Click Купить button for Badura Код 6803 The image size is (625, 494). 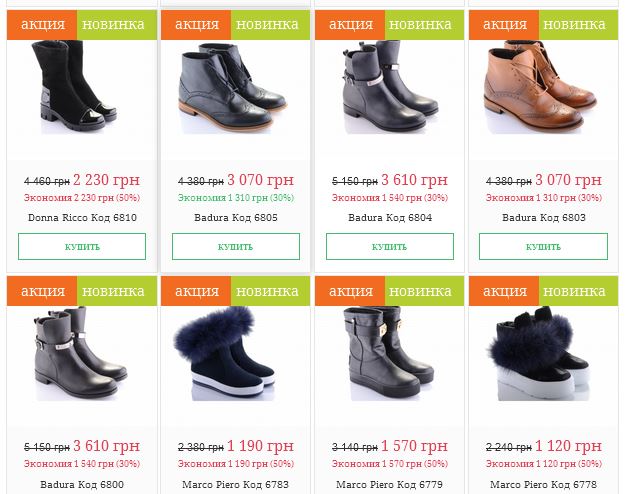tap(543, 246)
